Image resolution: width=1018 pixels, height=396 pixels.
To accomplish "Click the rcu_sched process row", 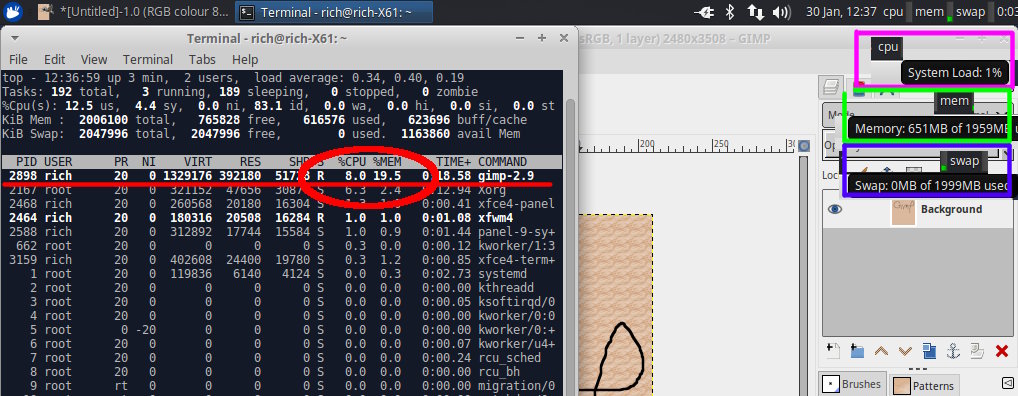I will (282, 358).
